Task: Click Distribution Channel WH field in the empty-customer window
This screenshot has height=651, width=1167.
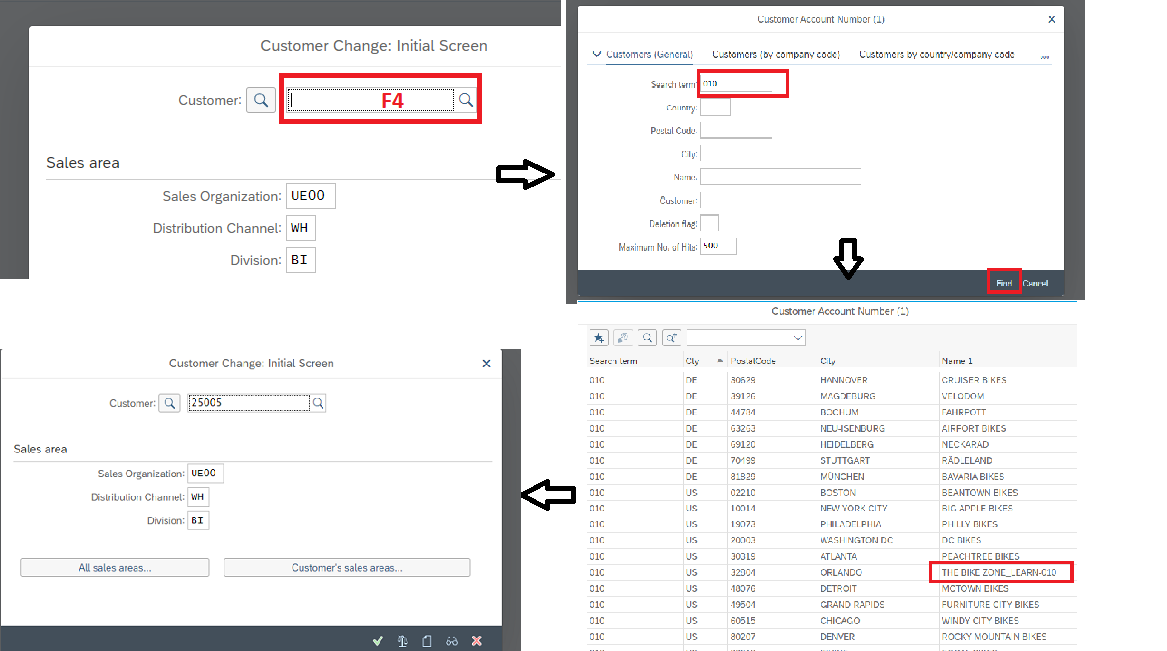Action: click(x=301, y=228)
